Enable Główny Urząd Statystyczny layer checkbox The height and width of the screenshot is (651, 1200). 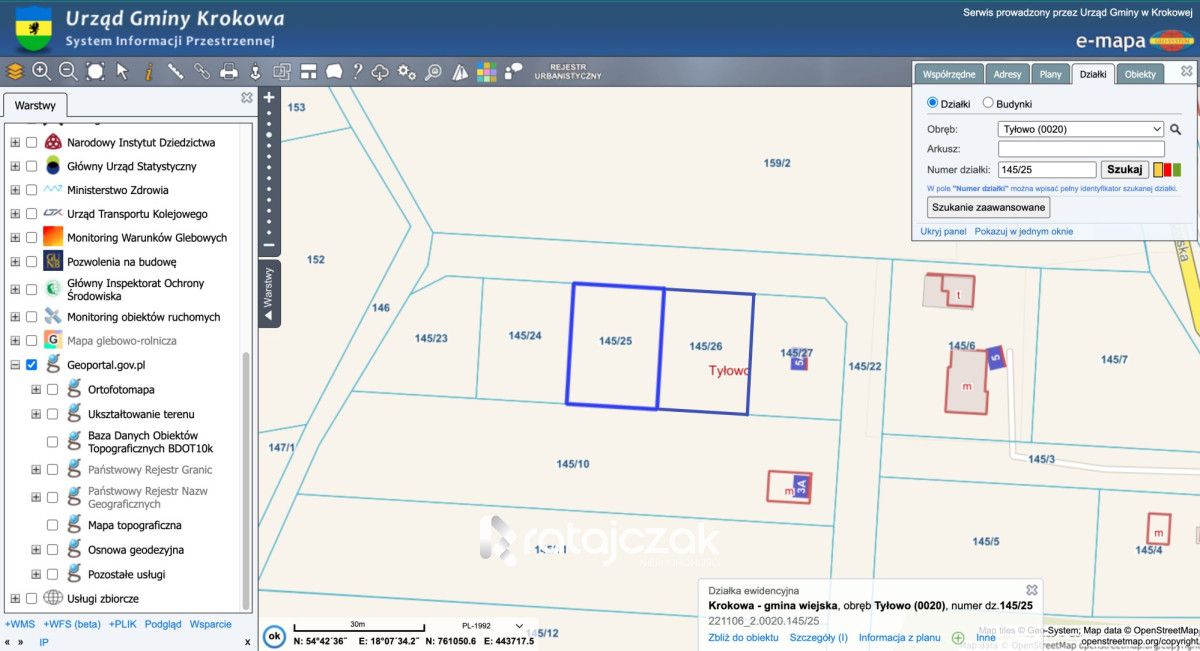[x=32, y=166]
